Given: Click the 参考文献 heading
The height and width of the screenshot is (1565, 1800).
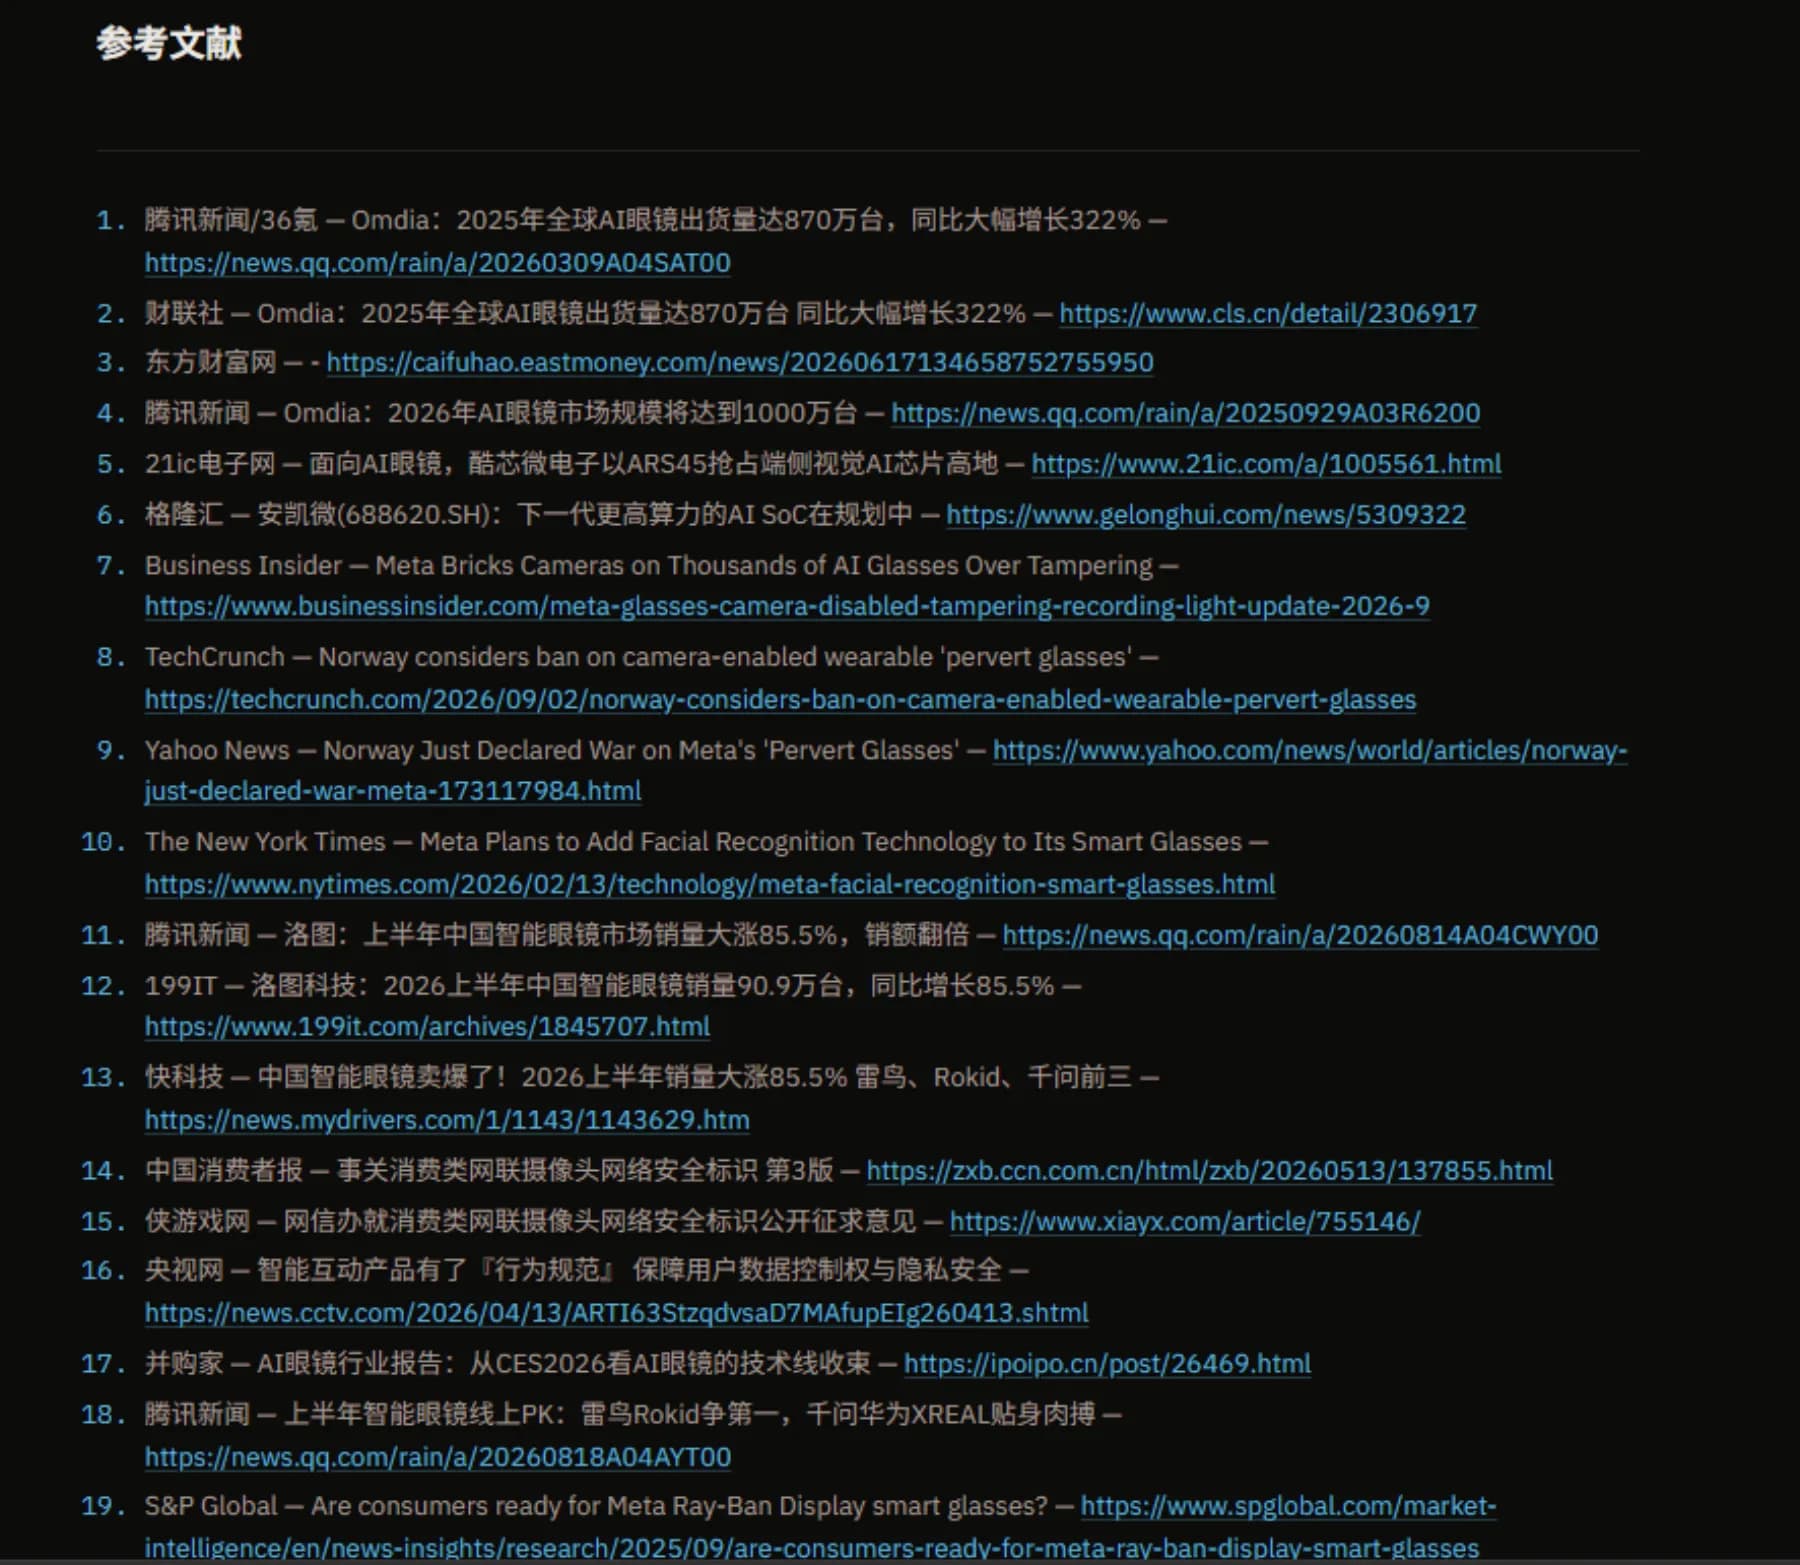Looking at the screenshot, I should click(169, 44).
